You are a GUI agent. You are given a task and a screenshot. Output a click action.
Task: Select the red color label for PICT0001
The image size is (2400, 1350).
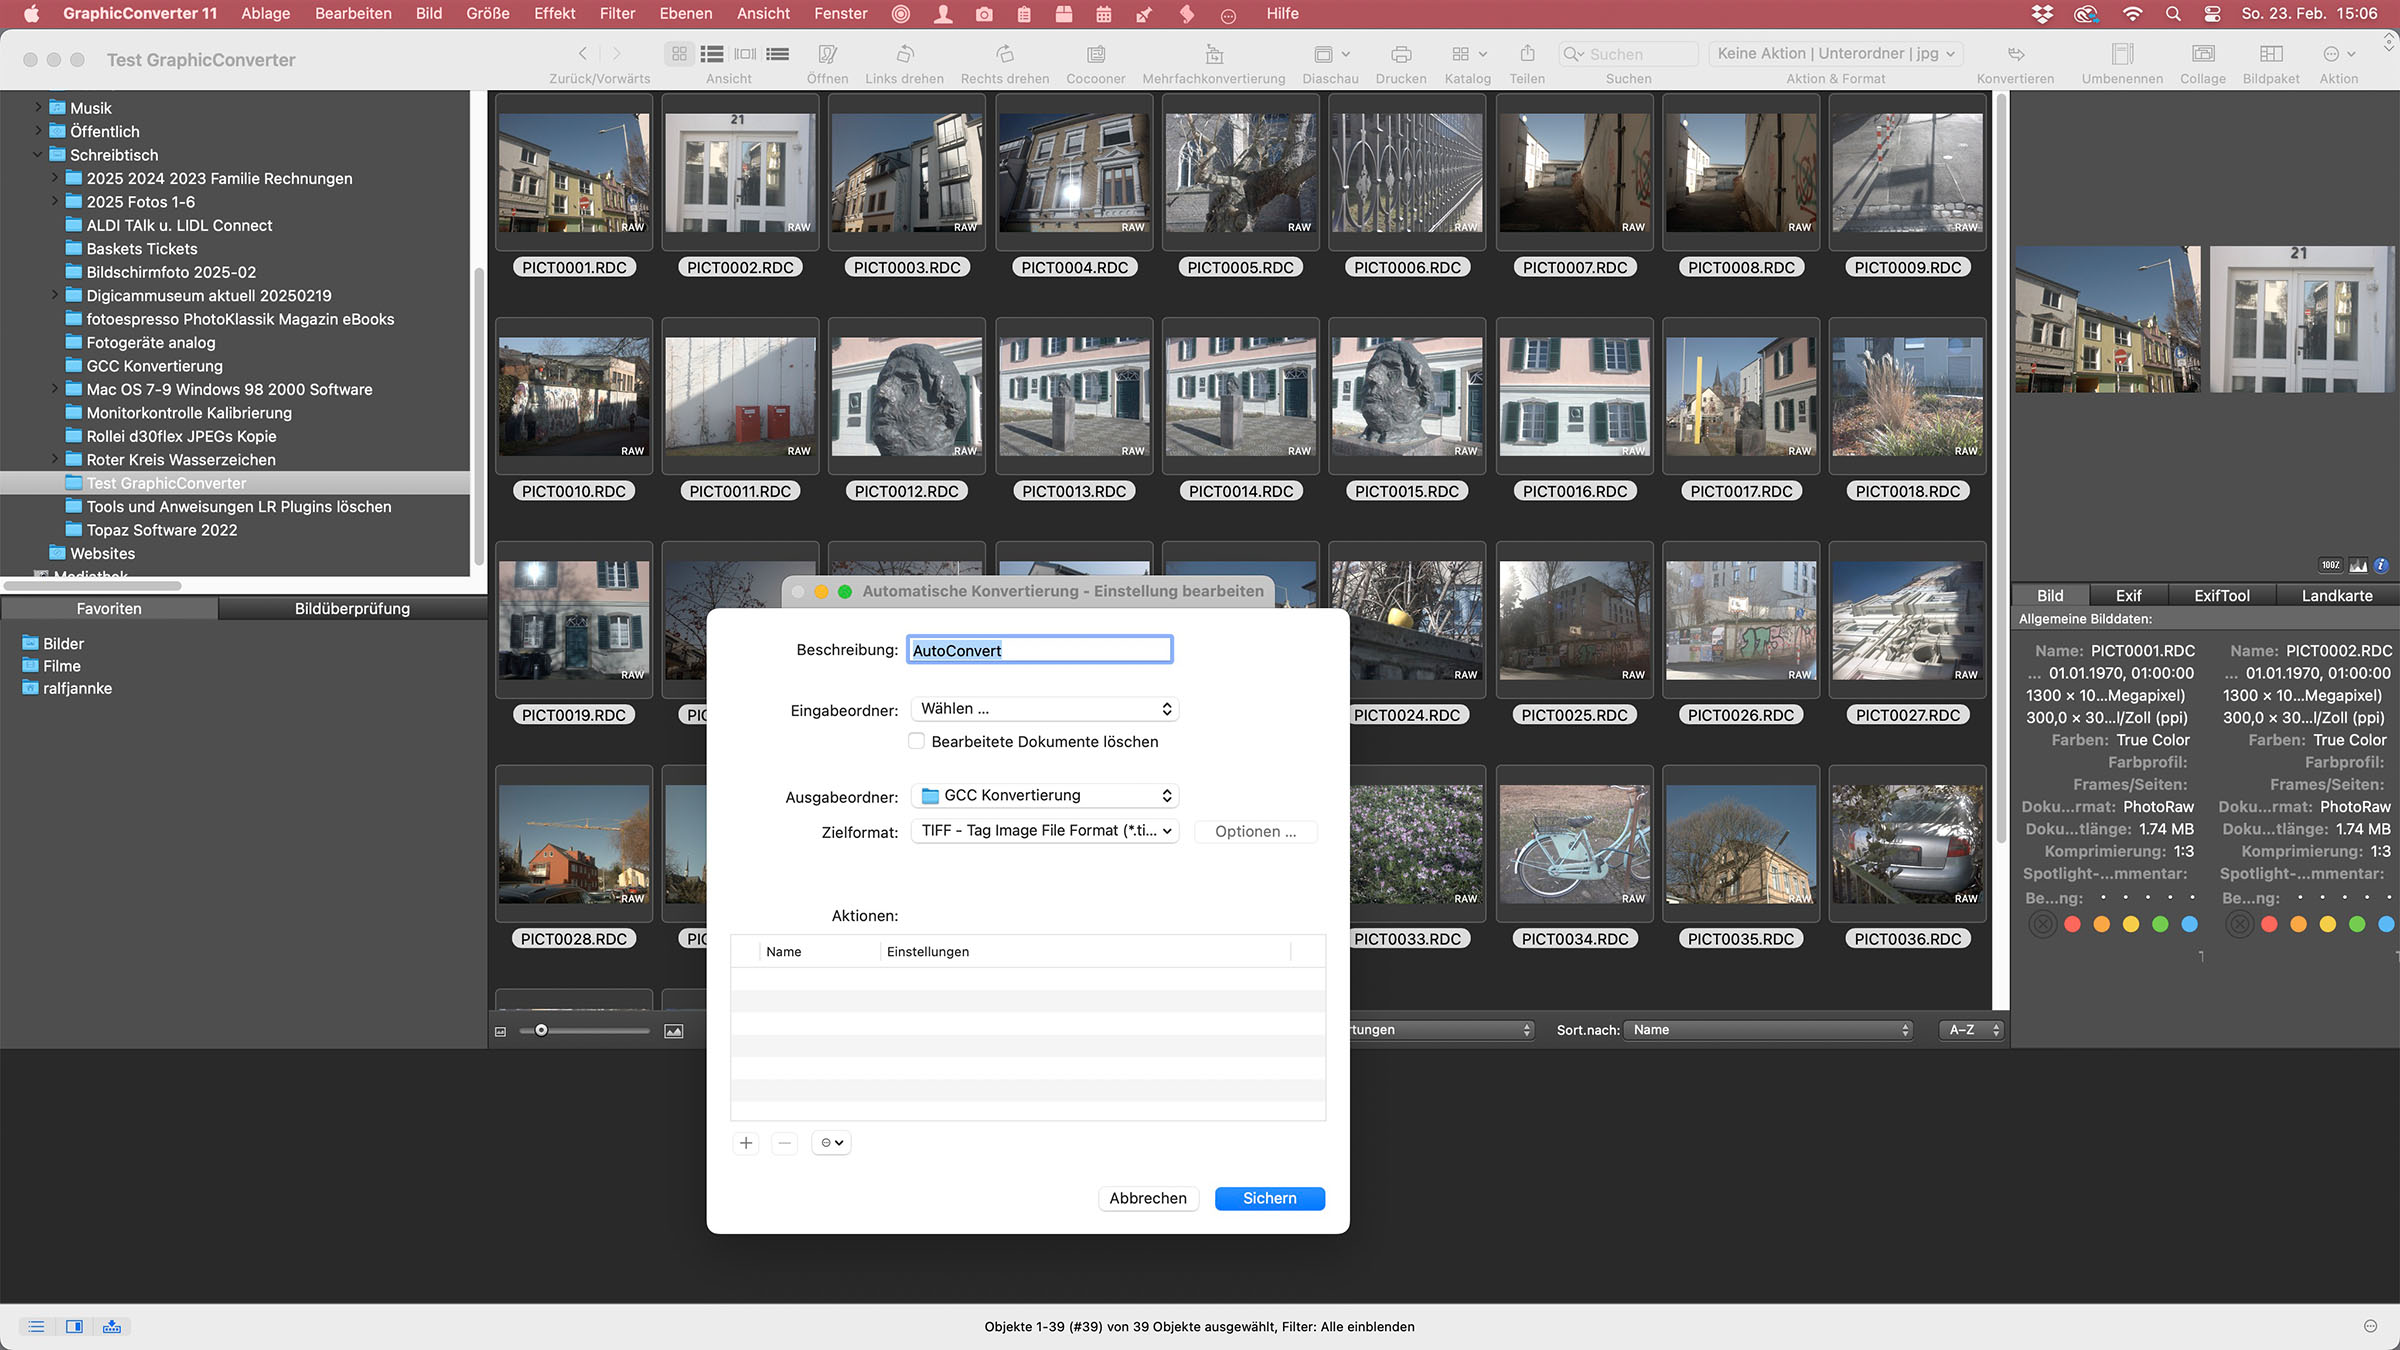[2073, 925]
